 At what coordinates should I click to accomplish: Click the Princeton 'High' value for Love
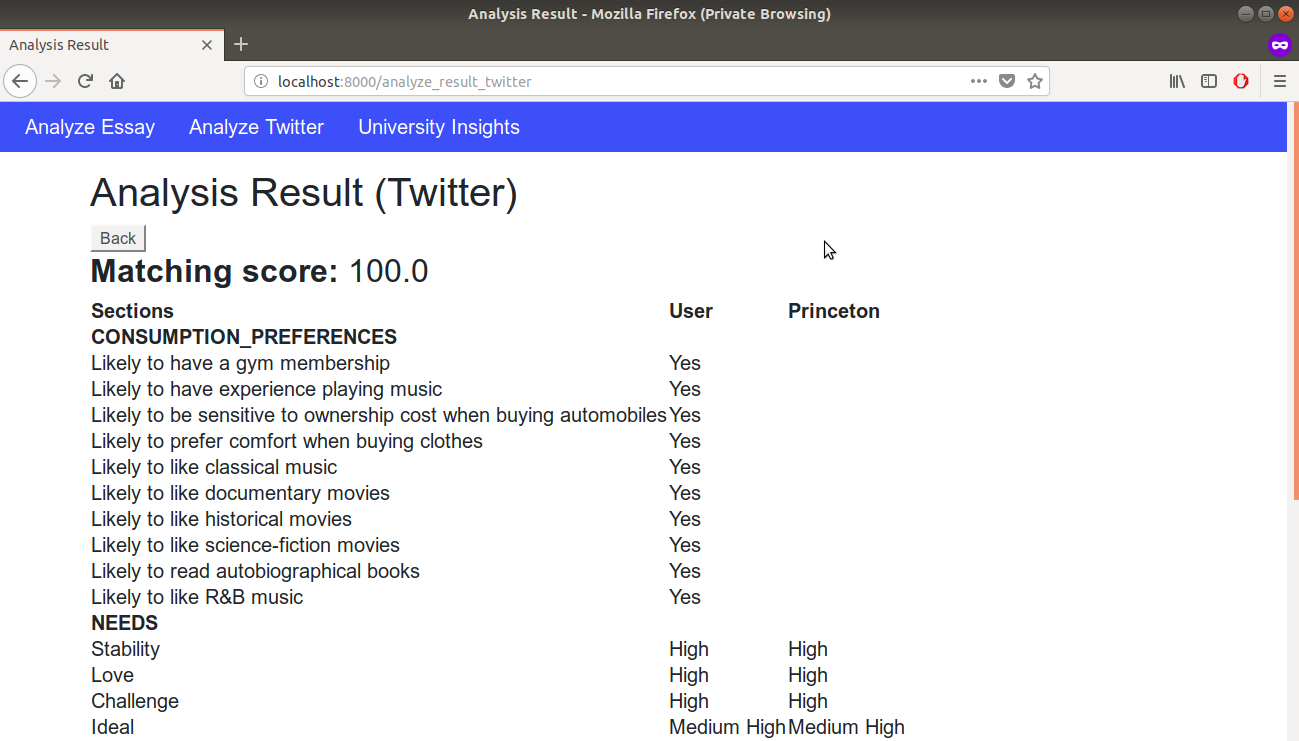[x=808, y=675]
